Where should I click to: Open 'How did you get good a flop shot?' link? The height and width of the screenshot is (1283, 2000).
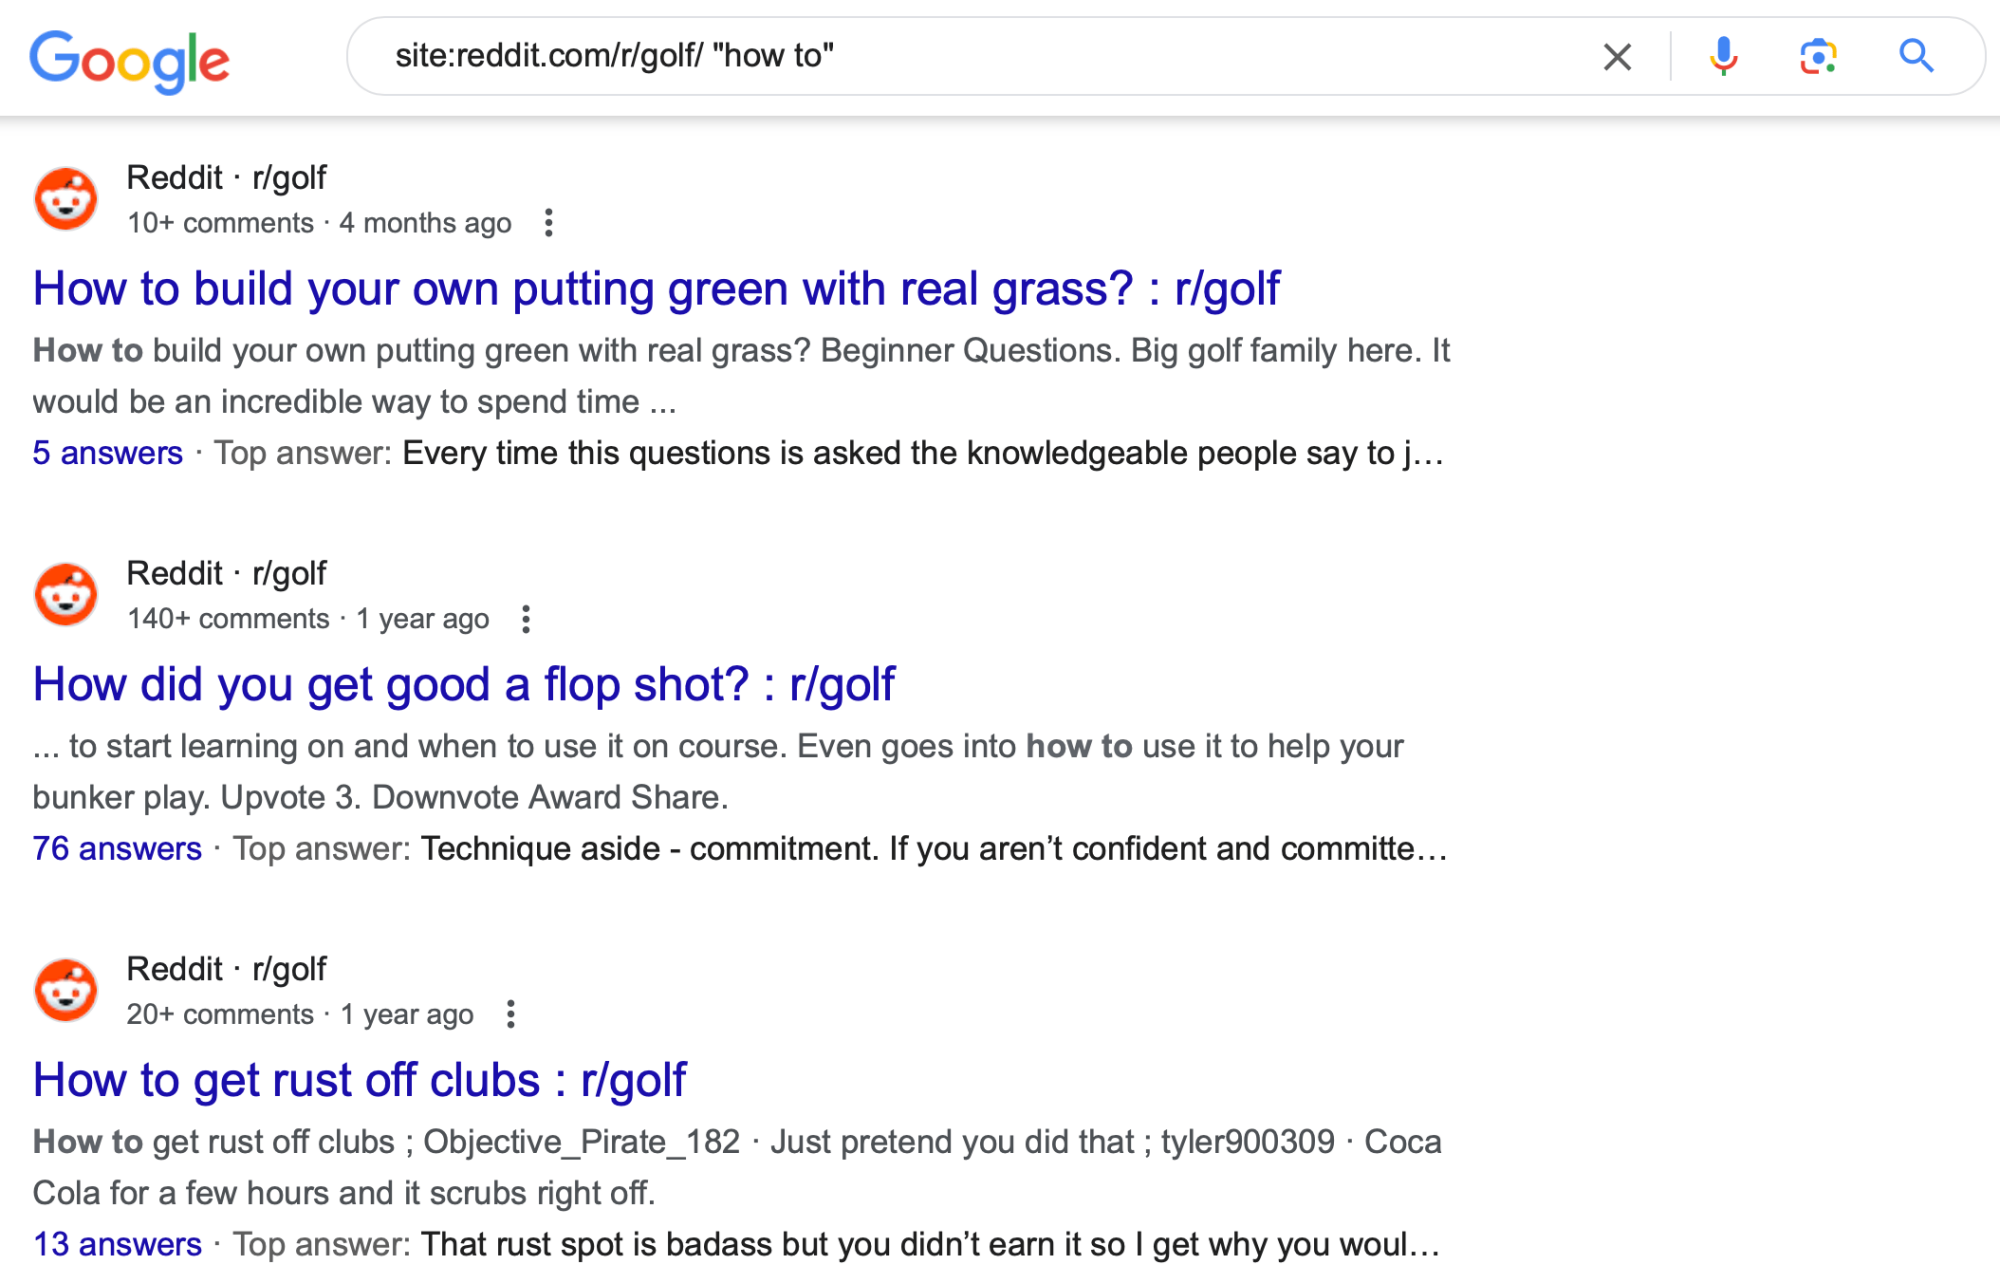click(x=464, y=685)
